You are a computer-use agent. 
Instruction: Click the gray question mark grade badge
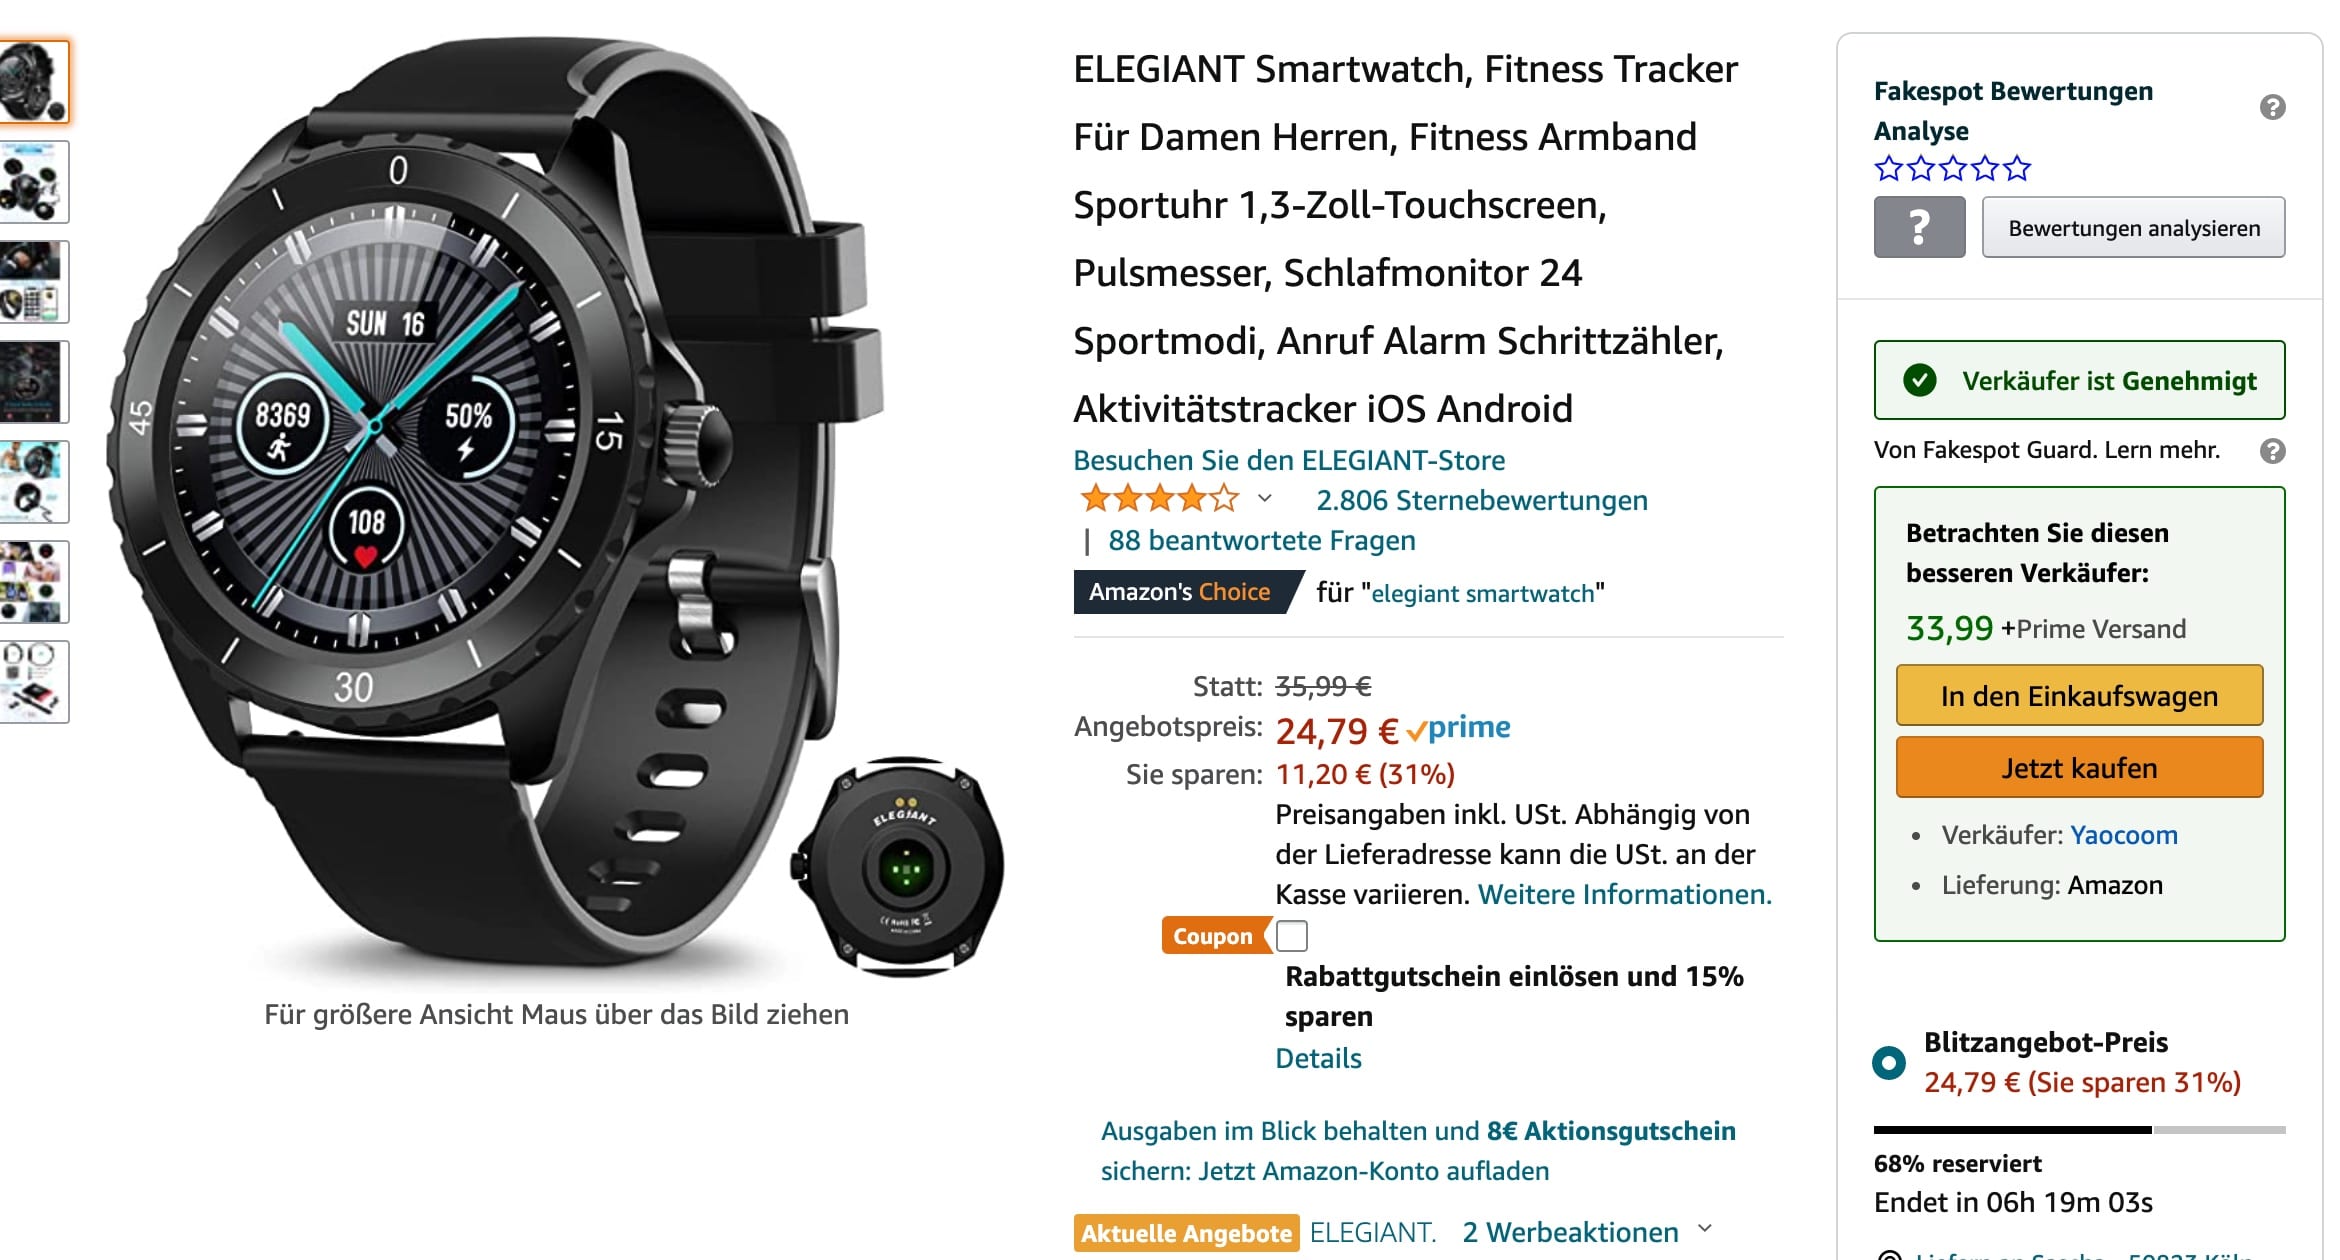[1919, 227]
